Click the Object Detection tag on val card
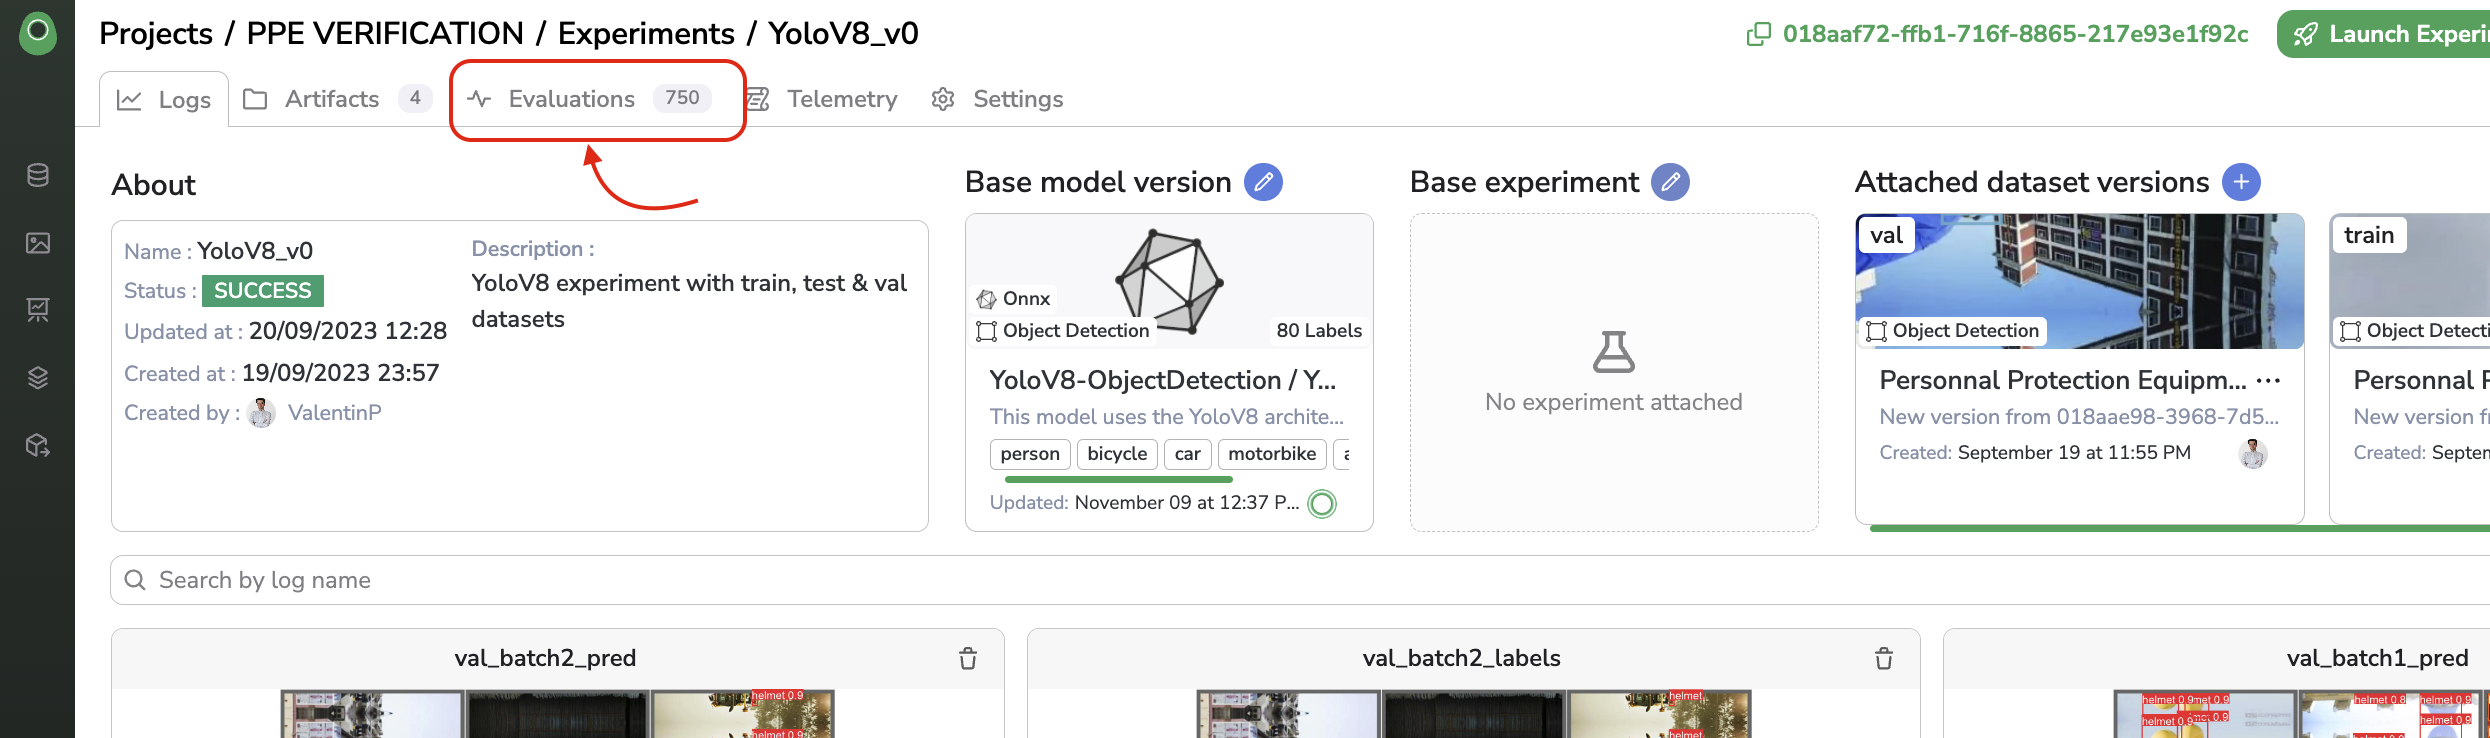Viewport: 2490px width, 738px height. coord(1953,331)
